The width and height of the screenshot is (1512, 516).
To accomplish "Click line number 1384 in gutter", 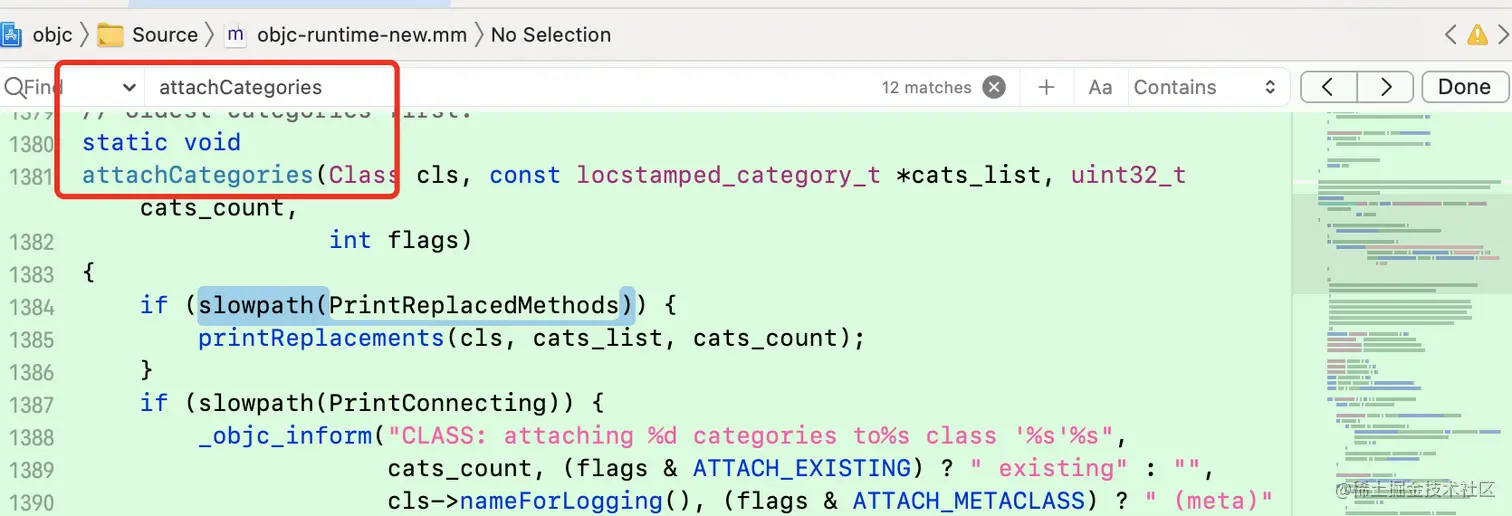I will 30,307.
